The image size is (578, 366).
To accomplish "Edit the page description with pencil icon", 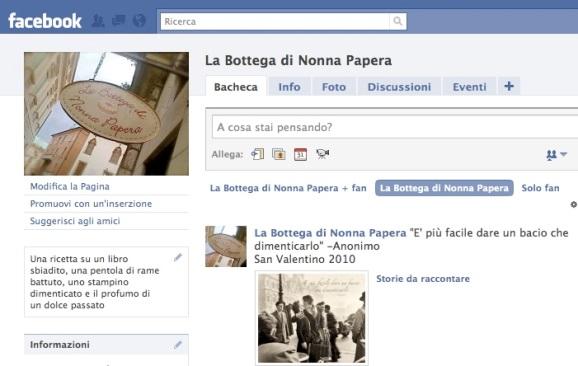I will [x=178, y=257].
